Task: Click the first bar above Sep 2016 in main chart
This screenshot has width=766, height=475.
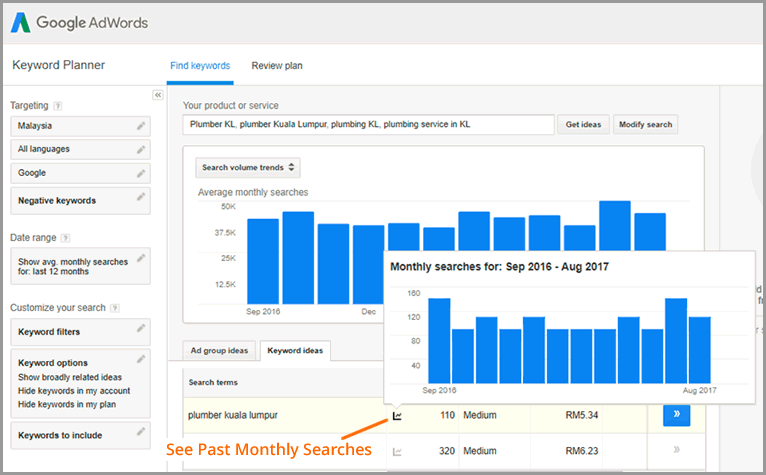Action: (x=263, y=261)
